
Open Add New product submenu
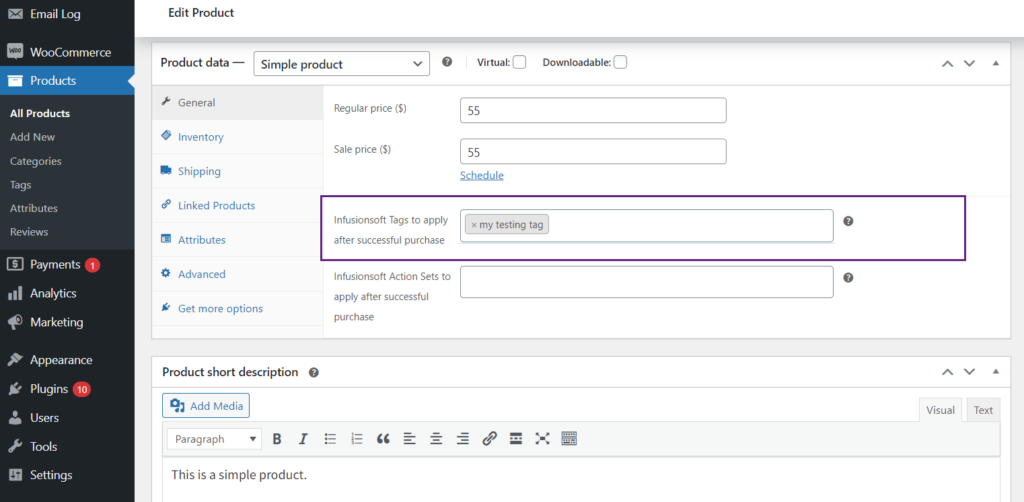point(33,137)
